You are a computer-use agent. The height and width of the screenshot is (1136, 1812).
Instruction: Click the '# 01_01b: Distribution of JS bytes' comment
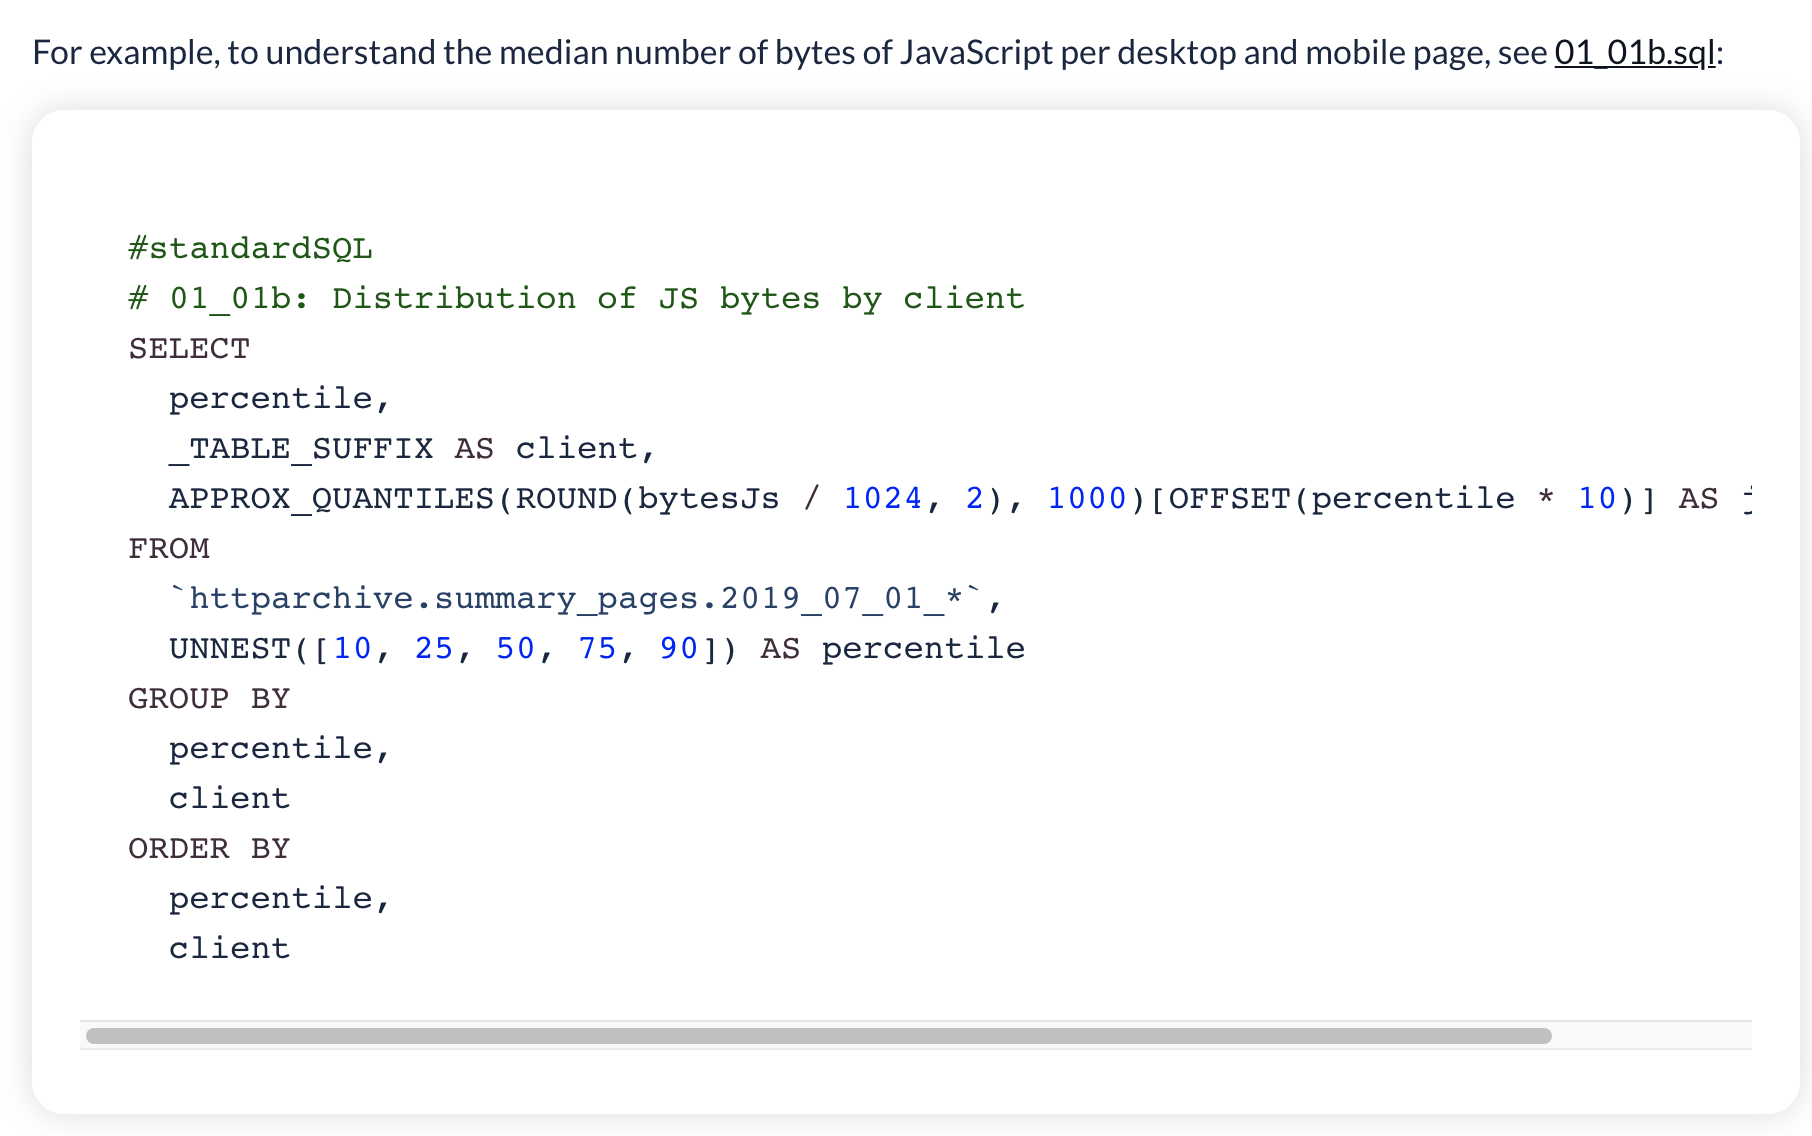click(x=576, y=298)
